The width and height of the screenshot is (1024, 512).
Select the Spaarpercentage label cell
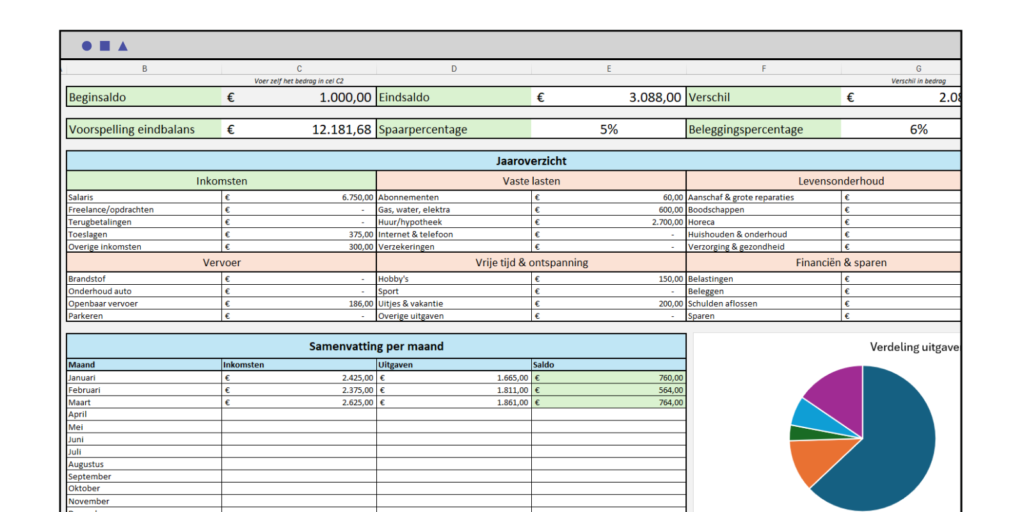tap(454, 129)
